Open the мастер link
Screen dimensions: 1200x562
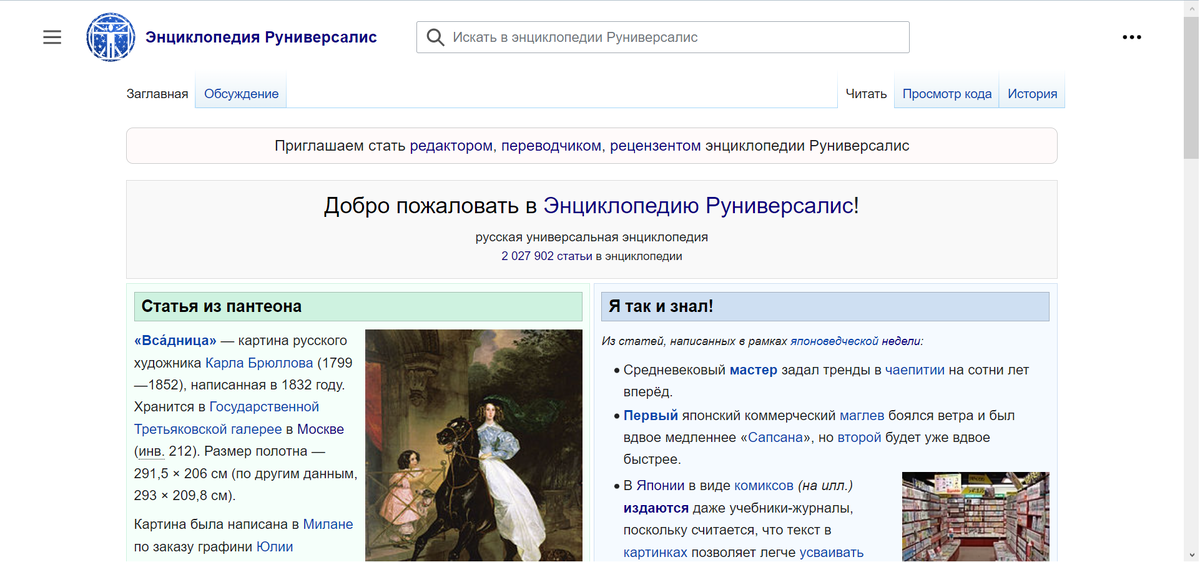click(x=753, y=370)
